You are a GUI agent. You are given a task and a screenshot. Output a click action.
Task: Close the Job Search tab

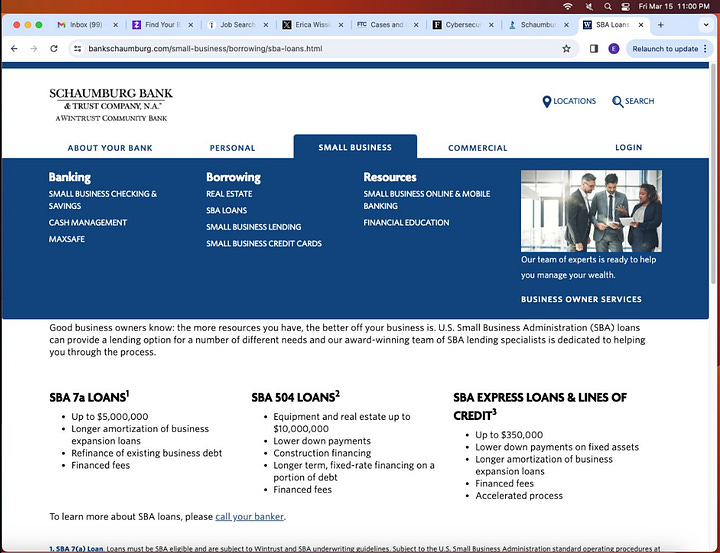(x=265, y=25)
